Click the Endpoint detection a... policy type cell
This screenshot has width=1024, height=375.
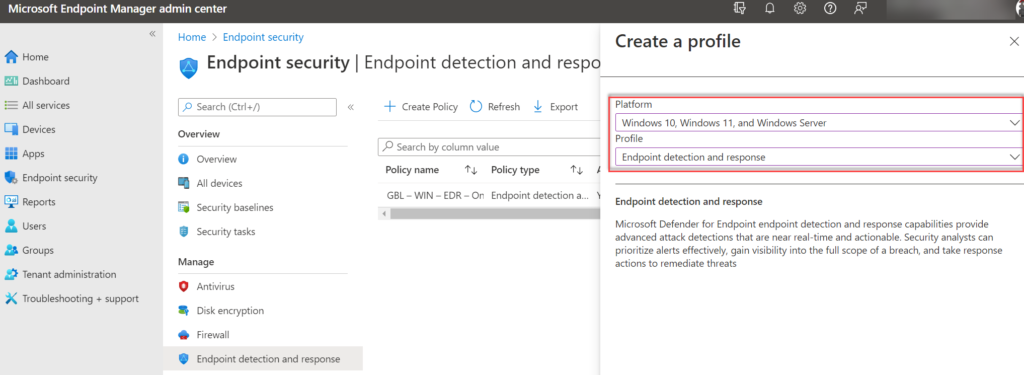pyautogui.click(x=539, y=195)
